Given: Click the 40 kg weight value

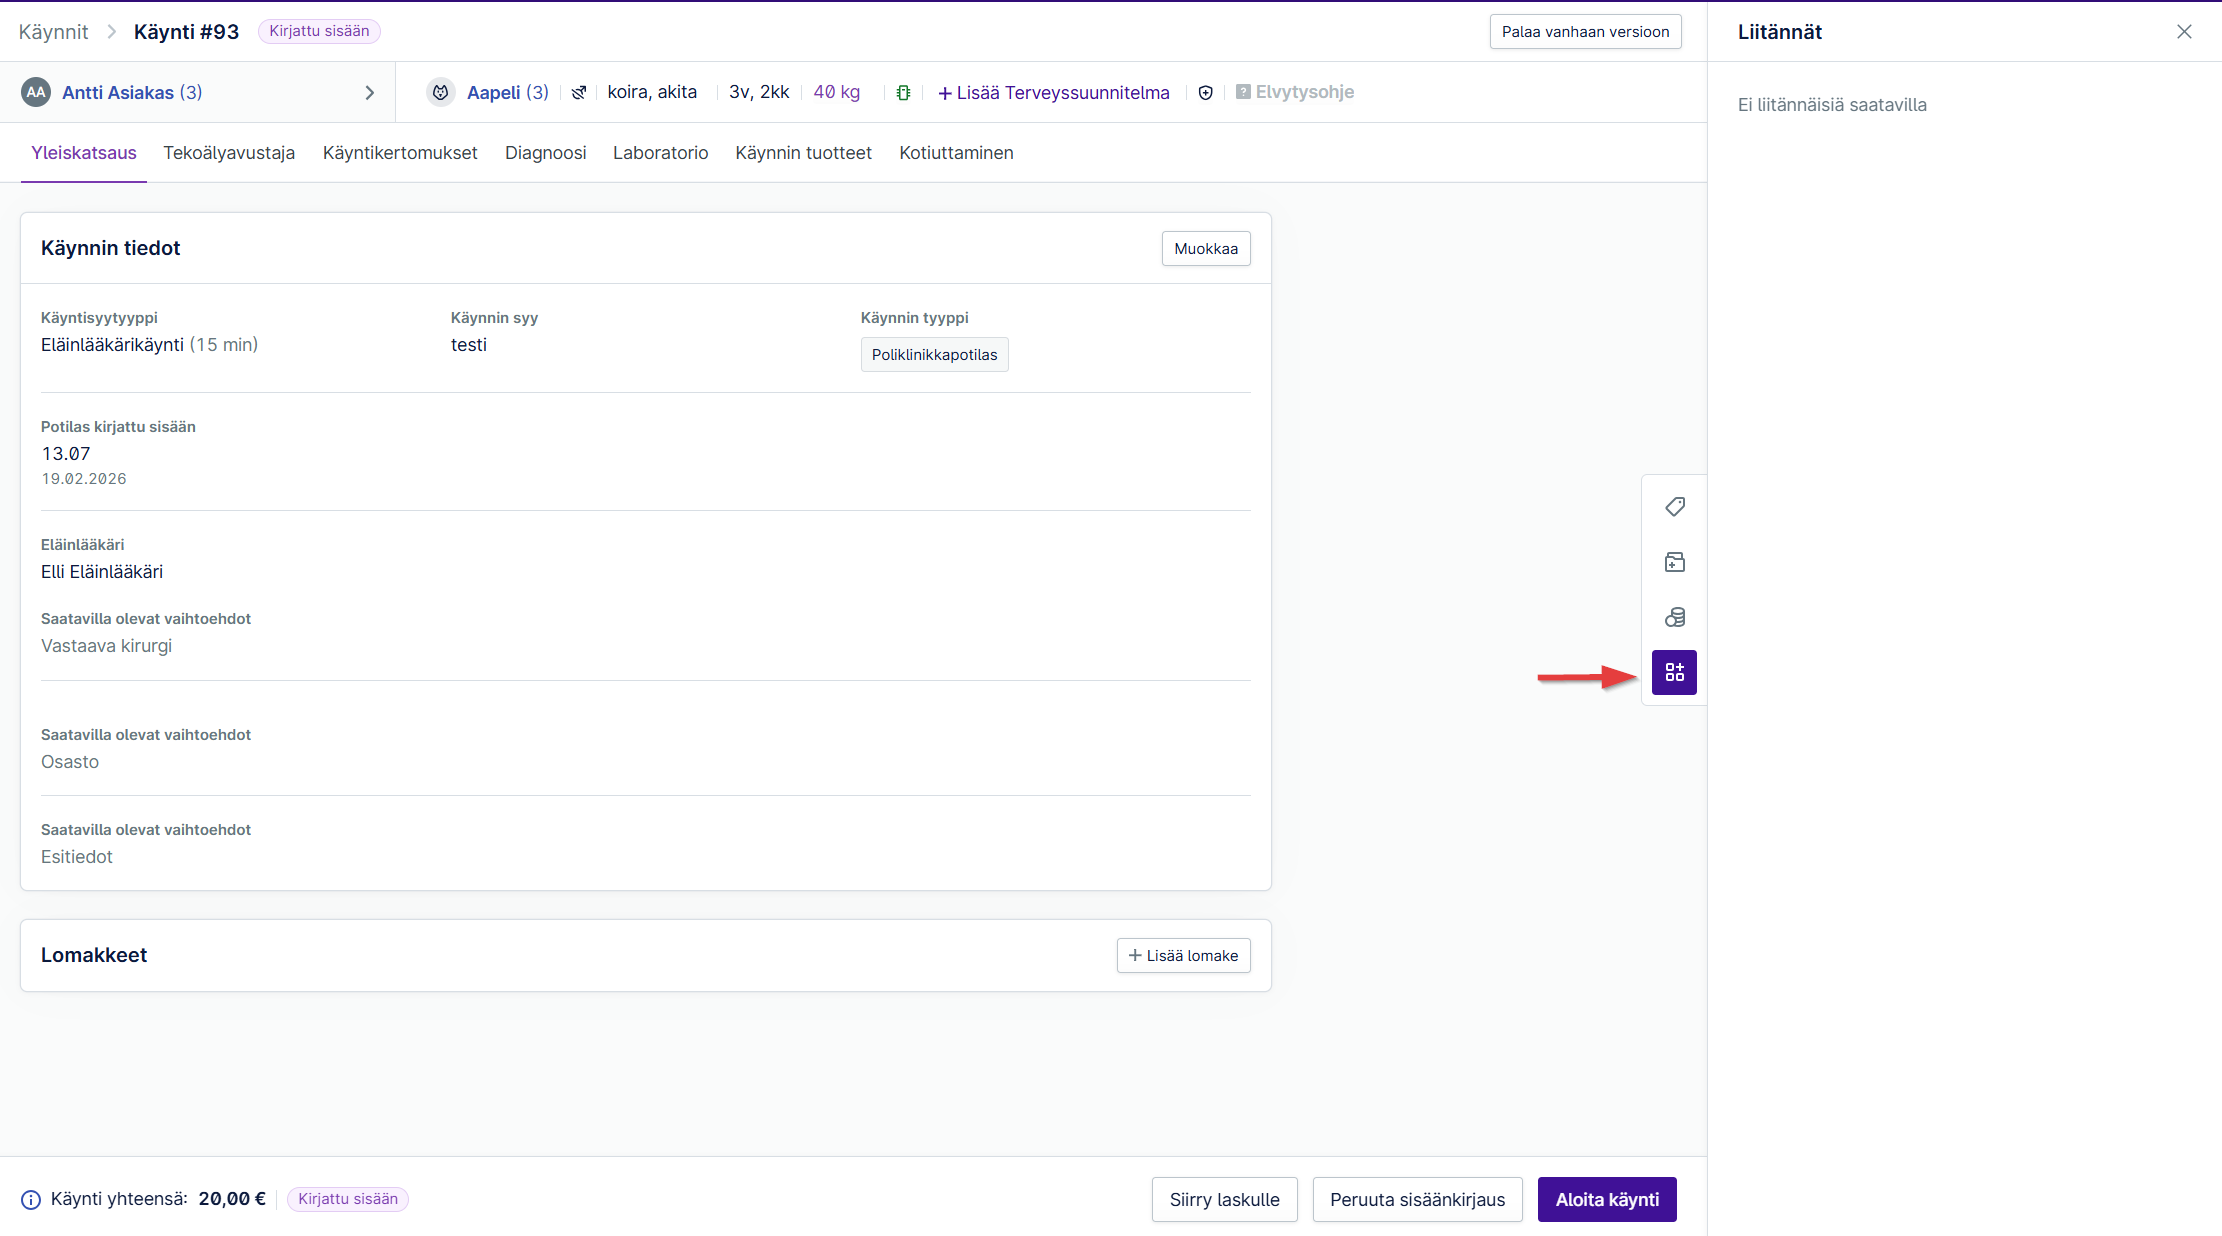Looking at the screenshot, I should (836, 92).
